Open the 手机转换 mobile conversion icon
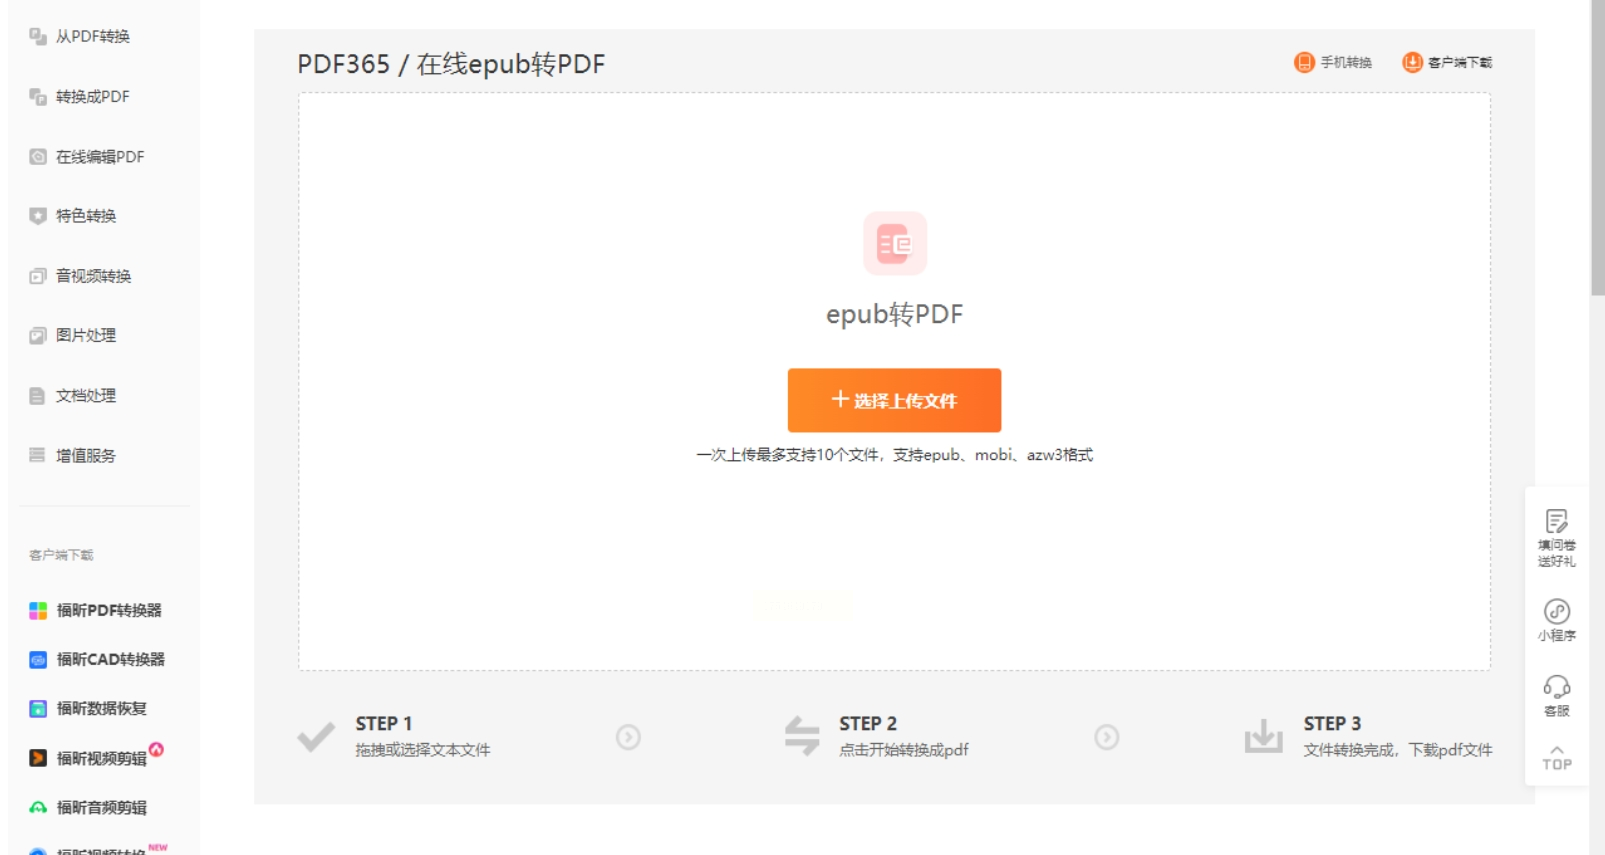The width and height of the screenshot is (1605, 855). (x=1304, y=62)
